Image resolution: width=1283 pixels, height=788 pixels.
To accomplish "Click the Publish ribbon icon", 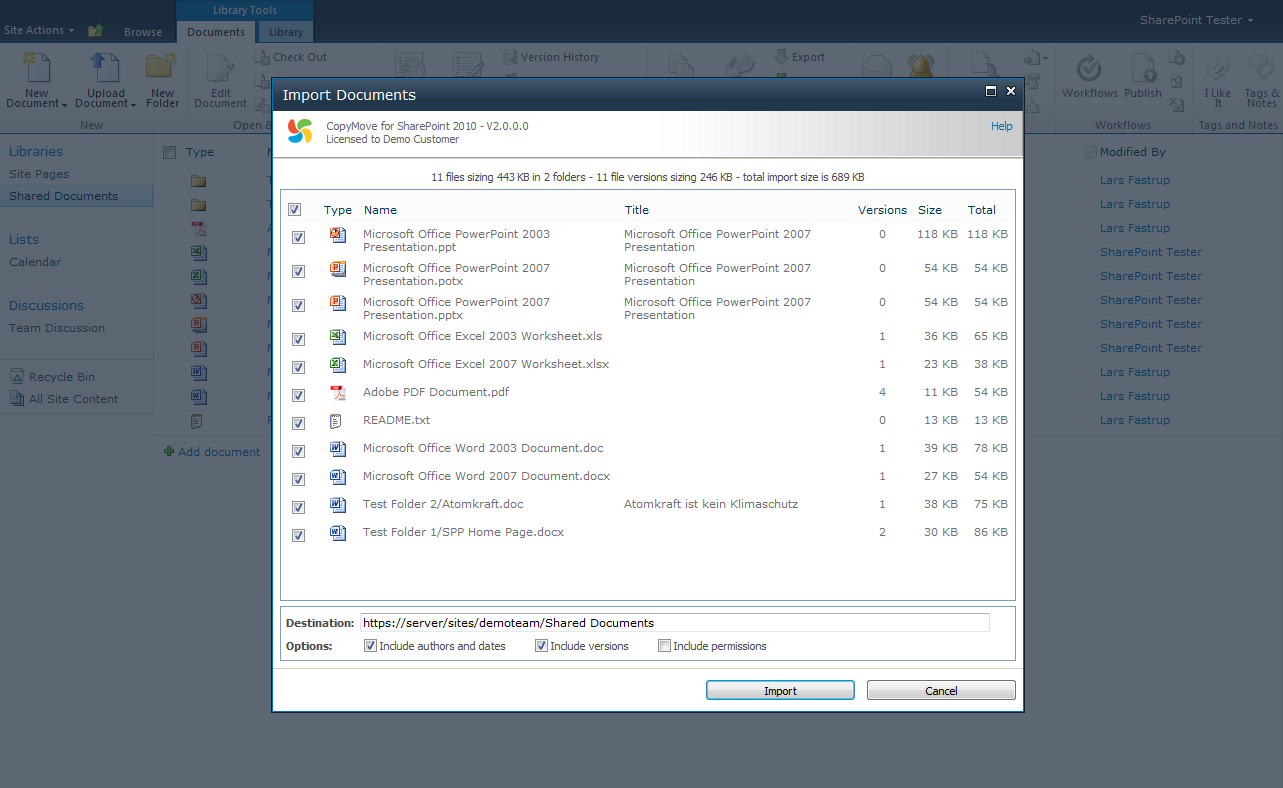I will [1143, 68].
